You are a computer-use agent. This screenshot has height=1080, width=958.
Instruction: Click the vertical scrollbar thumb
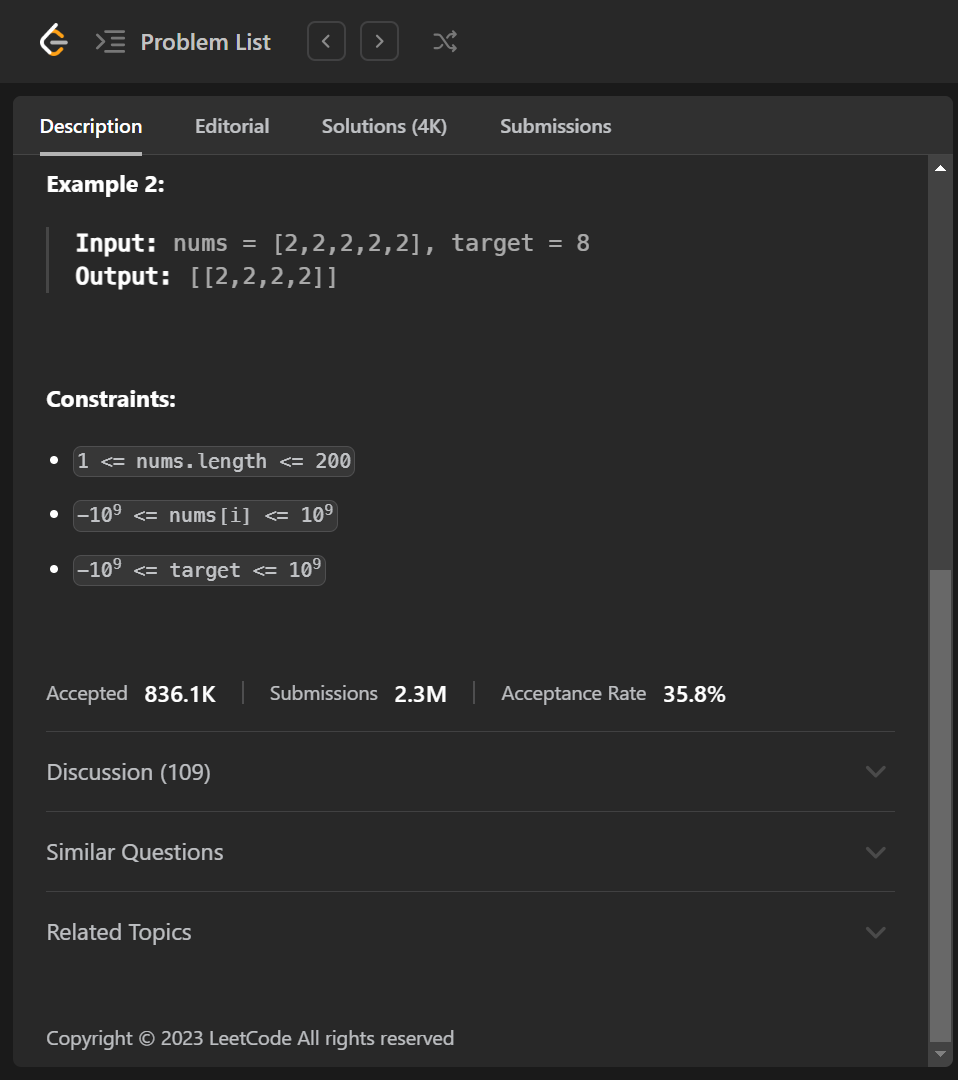(940, 805)
